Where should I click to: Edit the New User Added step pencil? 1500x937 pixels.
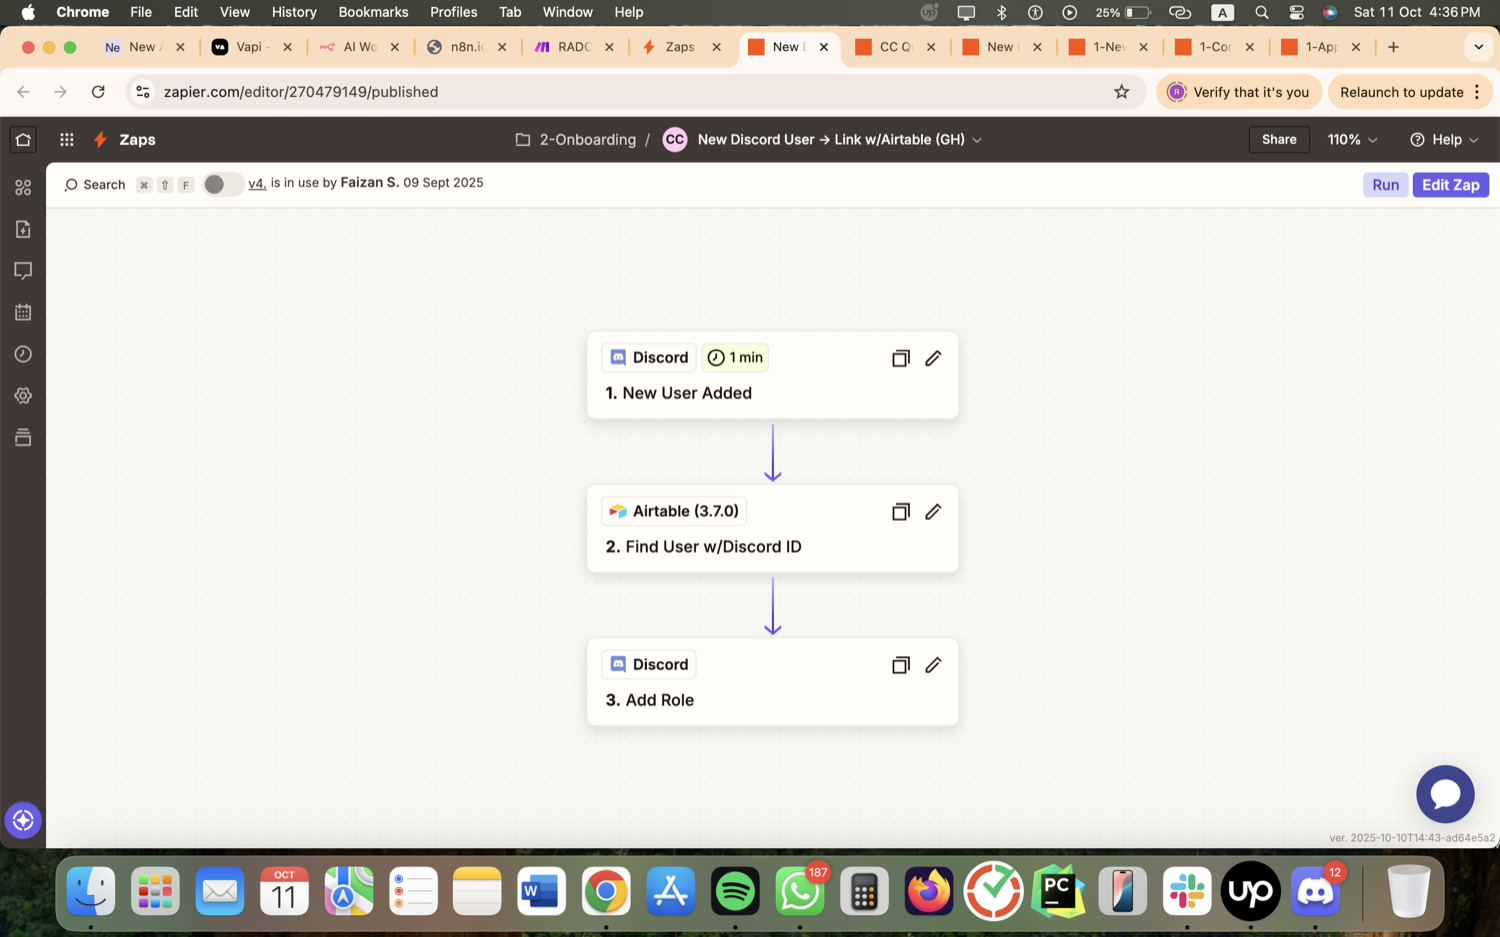point(933,358)
